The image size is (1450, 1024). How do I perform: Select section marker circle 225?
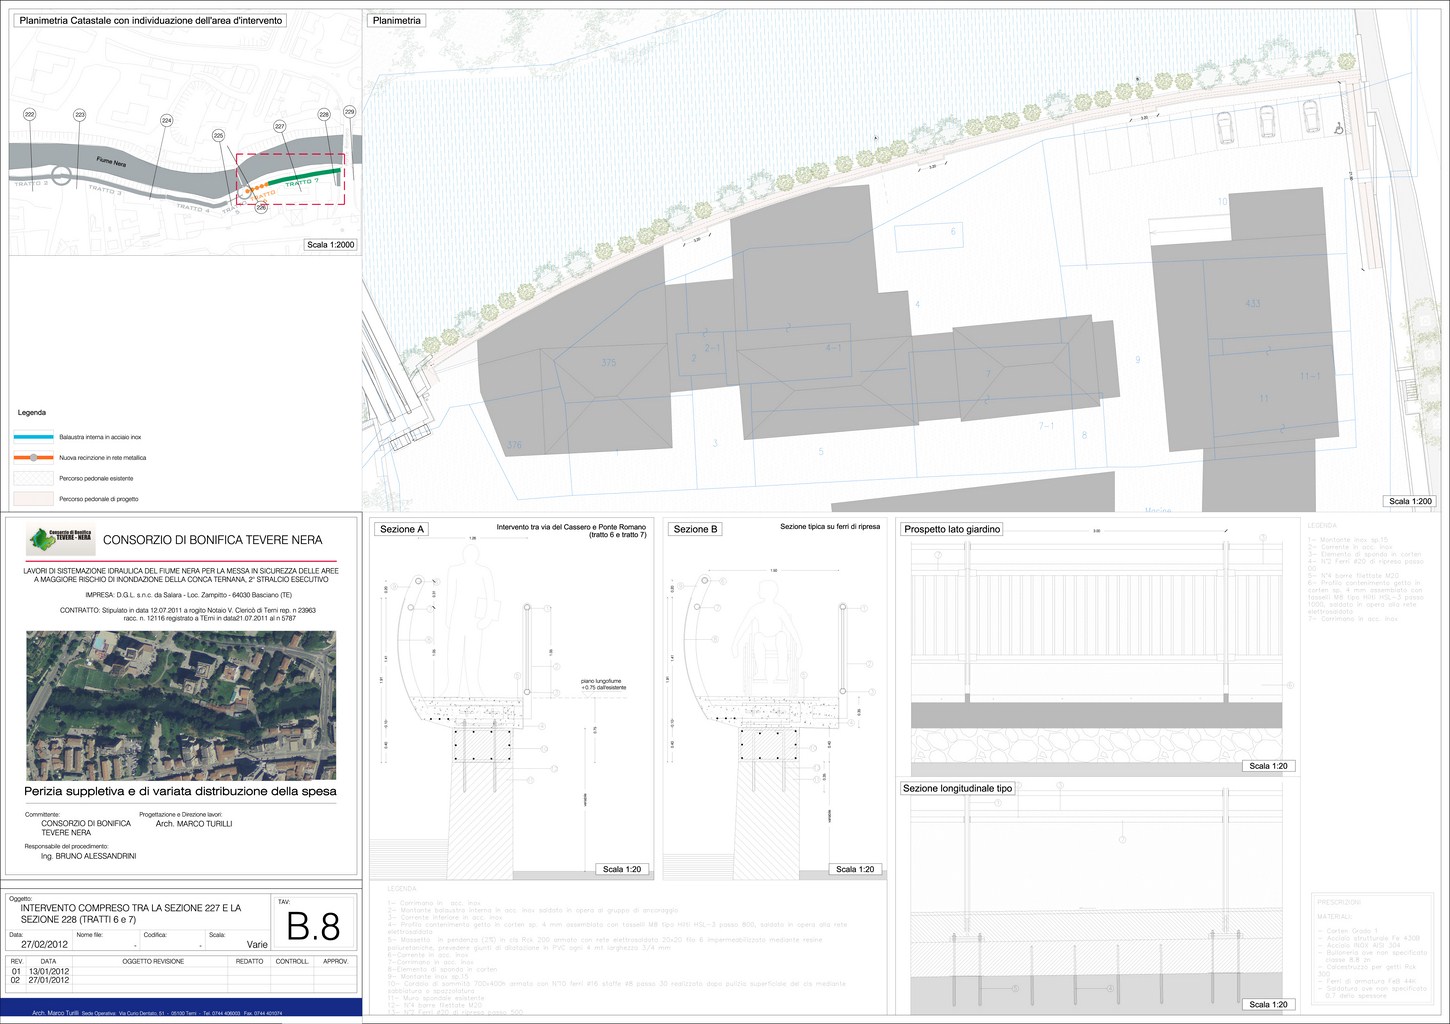click(218, 135)
